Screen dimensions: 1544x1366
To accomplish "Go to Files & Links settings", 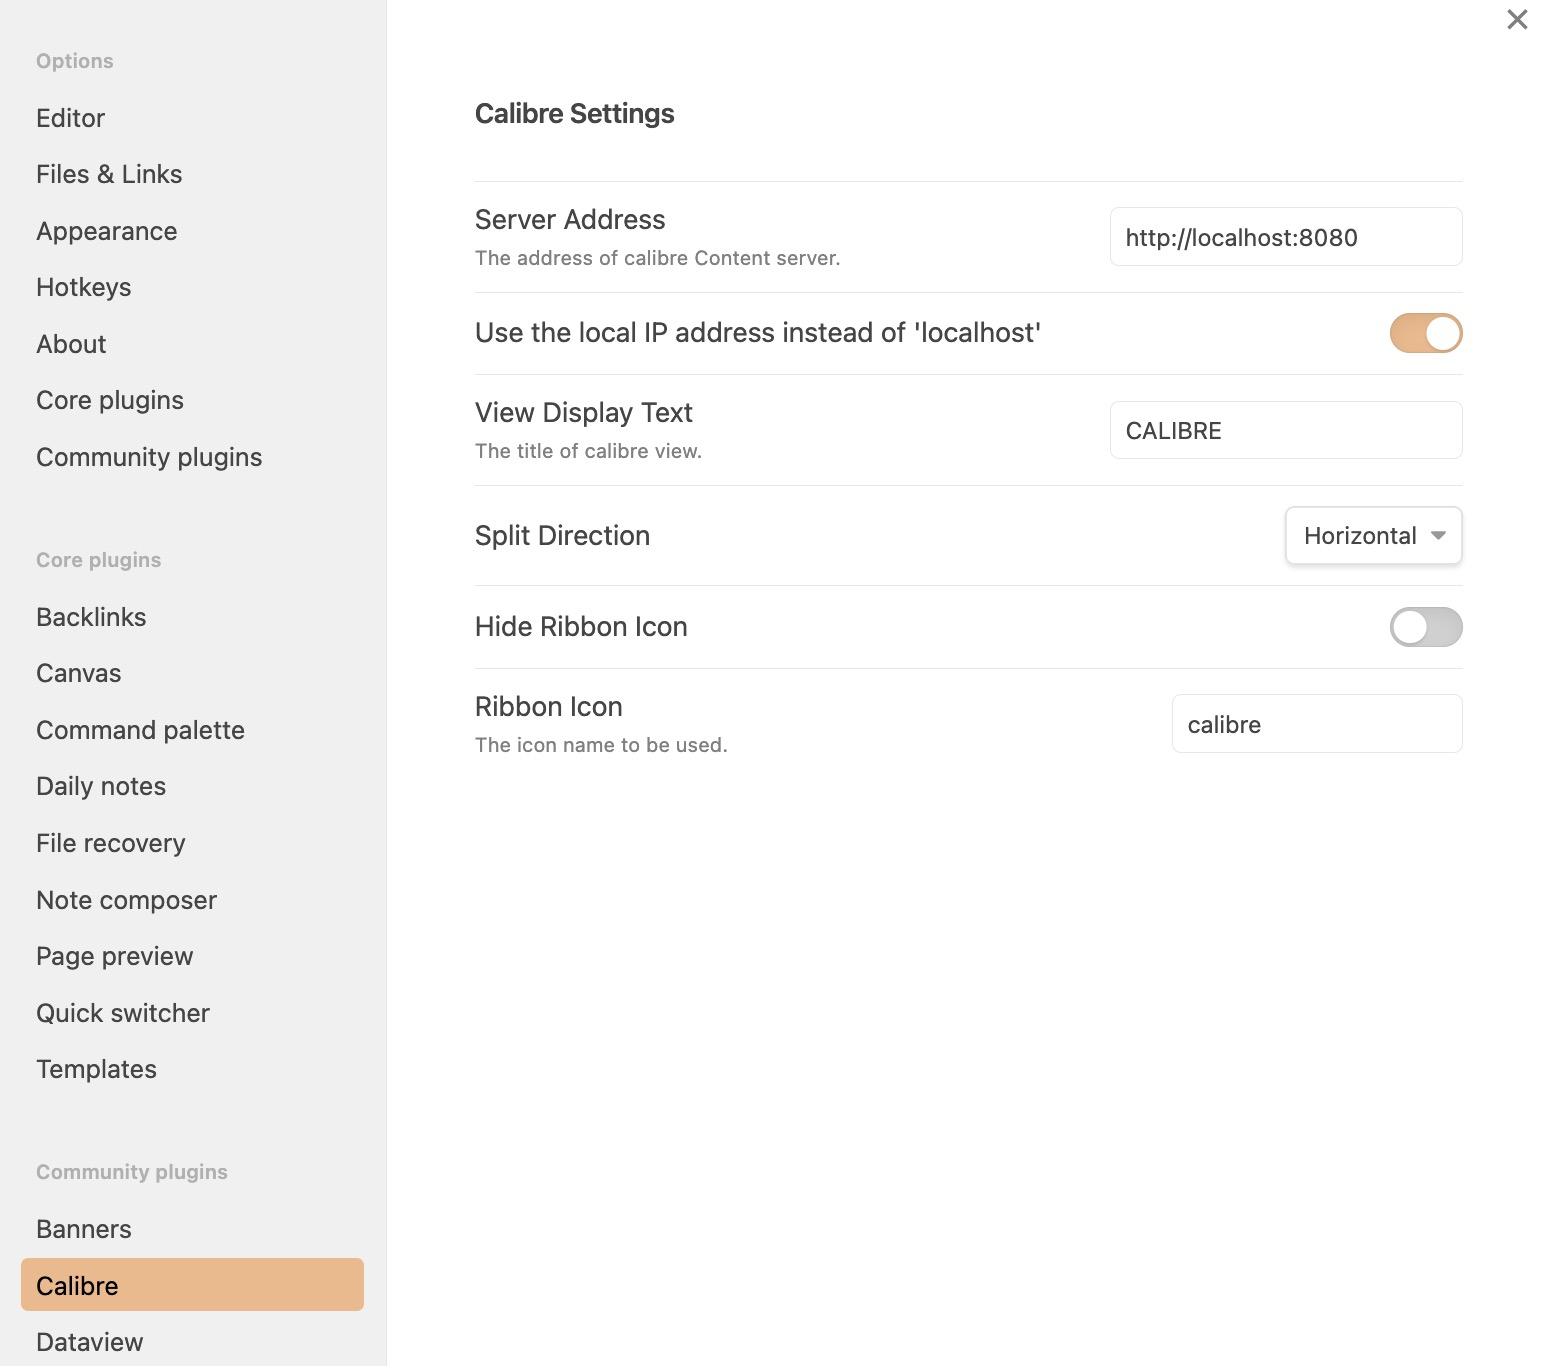I will 109,174.
